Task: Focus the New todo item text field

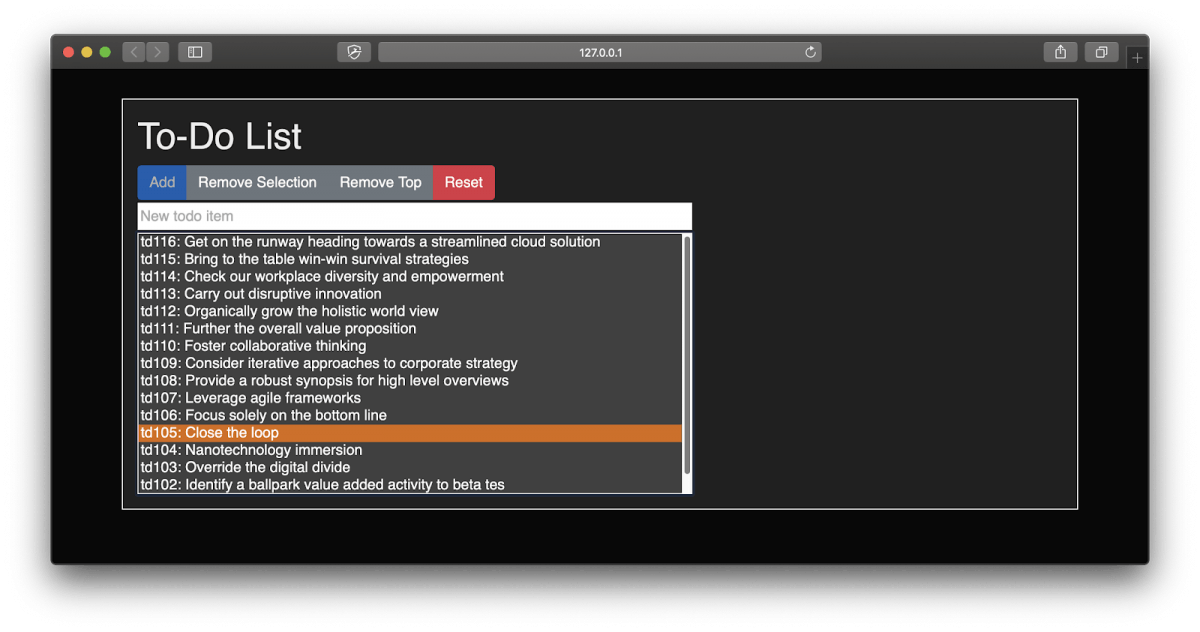Action: click(414, 216)
